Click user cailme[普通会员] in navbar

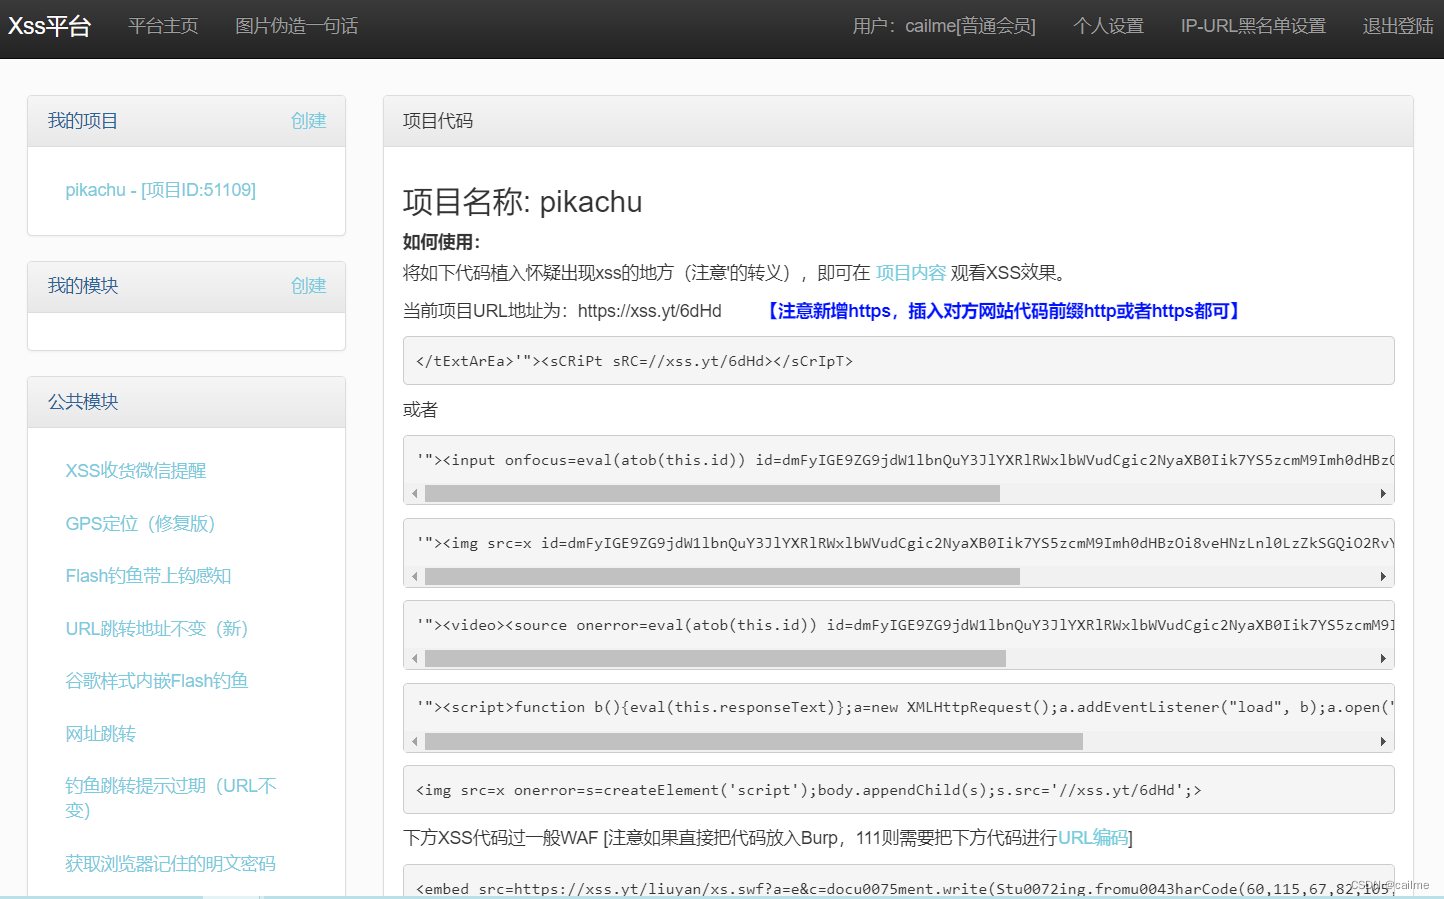coord(944,26)
